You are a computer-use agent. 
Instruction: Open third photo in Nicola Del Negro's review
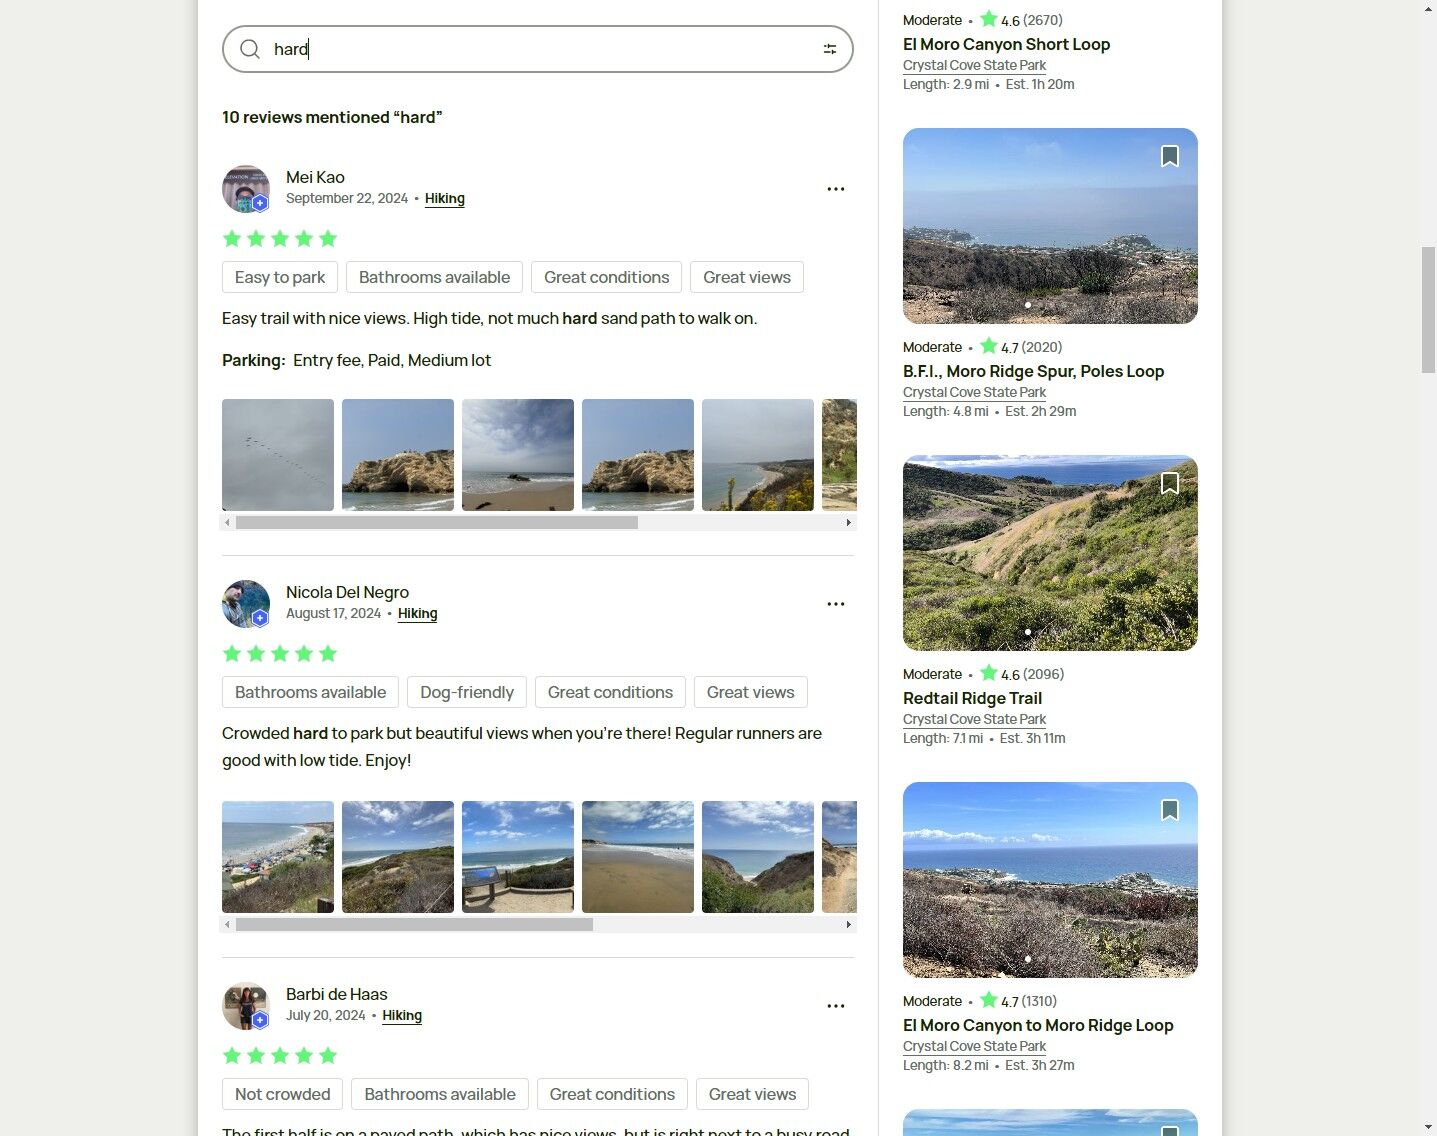coord(518,857)
